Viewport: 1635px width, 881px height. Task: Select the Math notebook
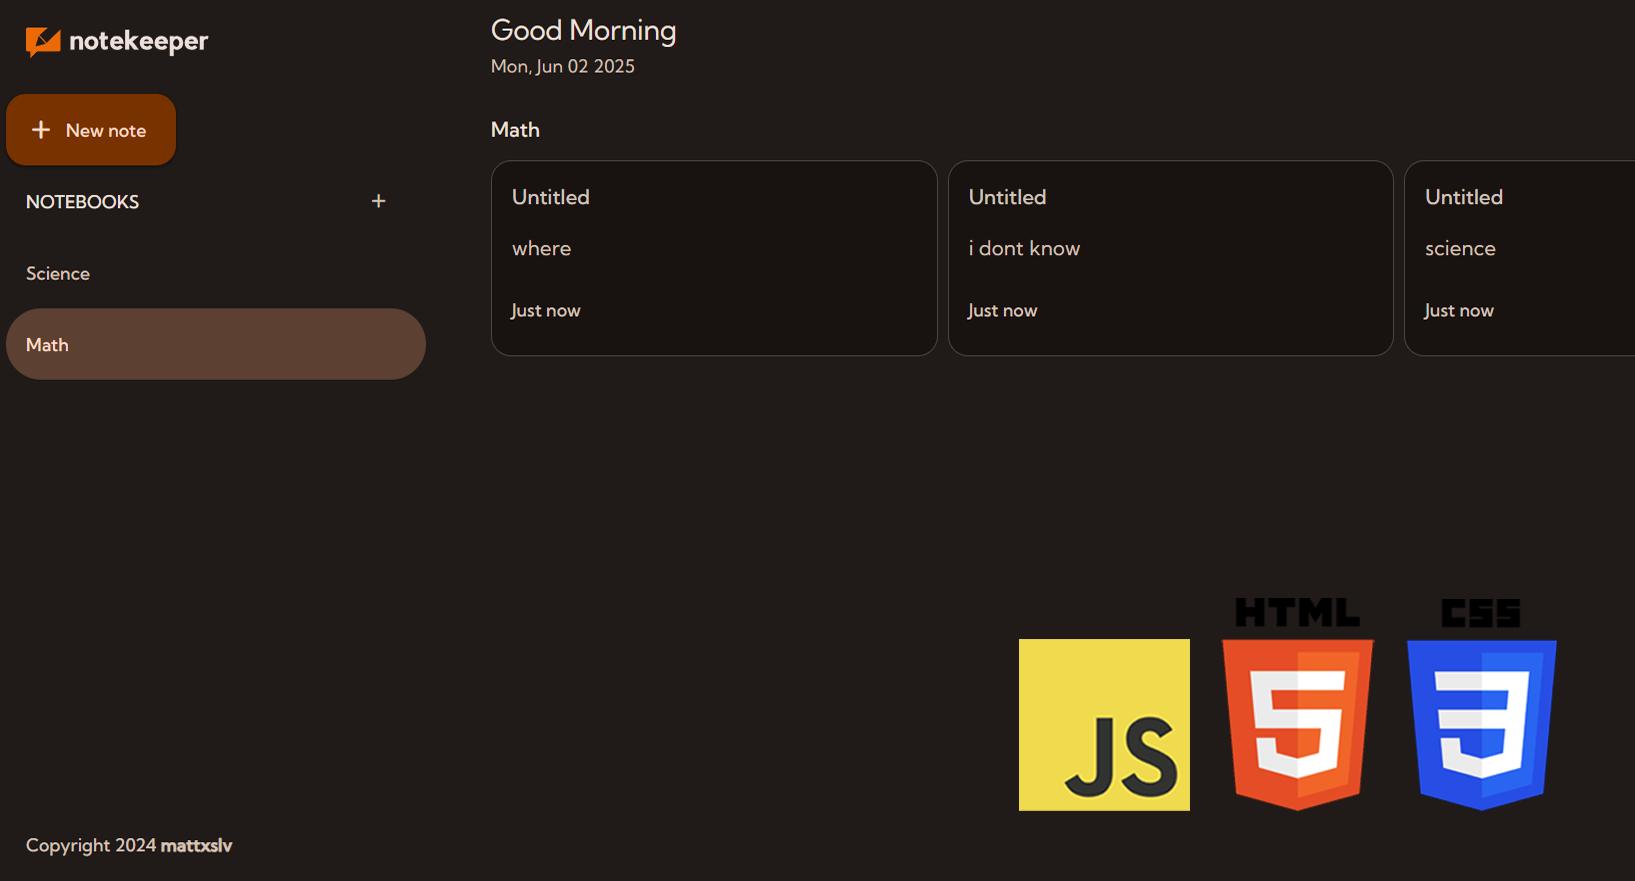216,344
